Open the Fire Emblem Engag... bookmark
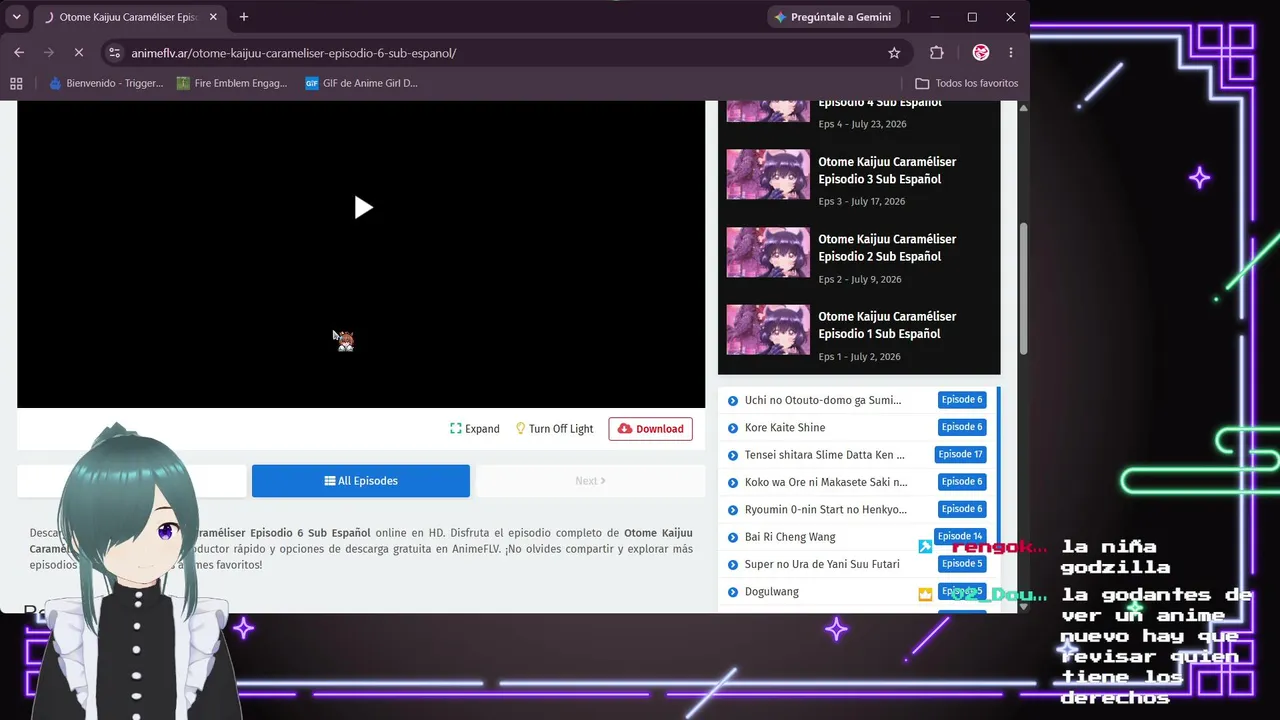The width and height of the screenshot is (1280, 720). tap(232, 83)
